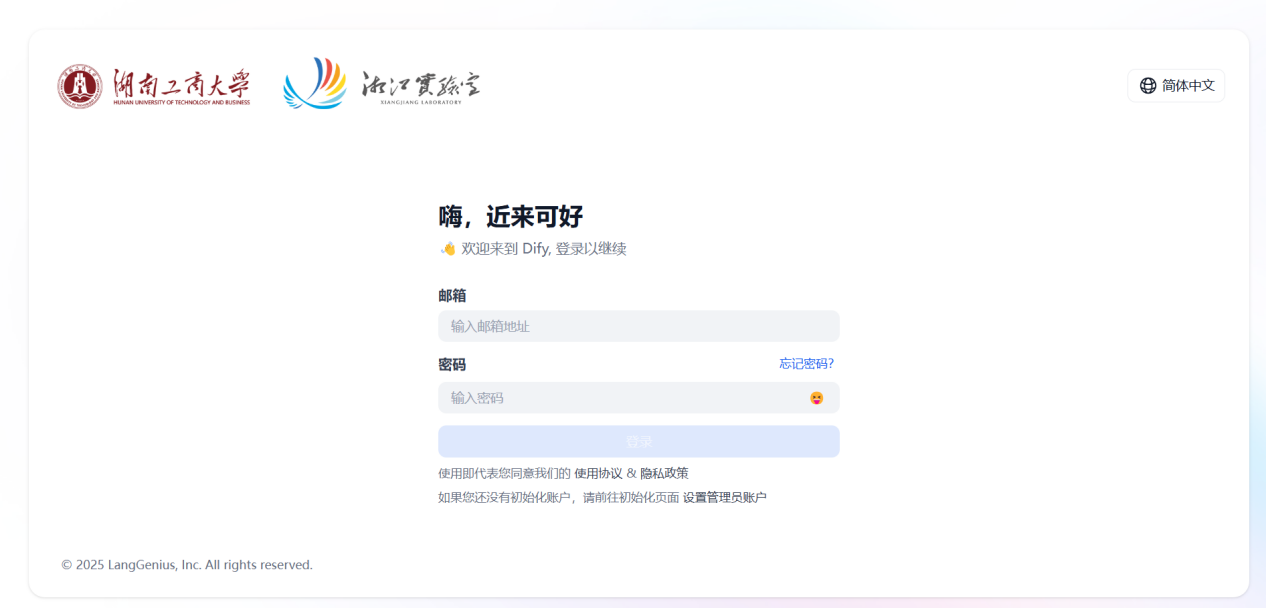Open the 隐私政策 privacy policy link
Image resolution: width=1266 pixels, height=608 pixels.
click(x=664, y=473)
